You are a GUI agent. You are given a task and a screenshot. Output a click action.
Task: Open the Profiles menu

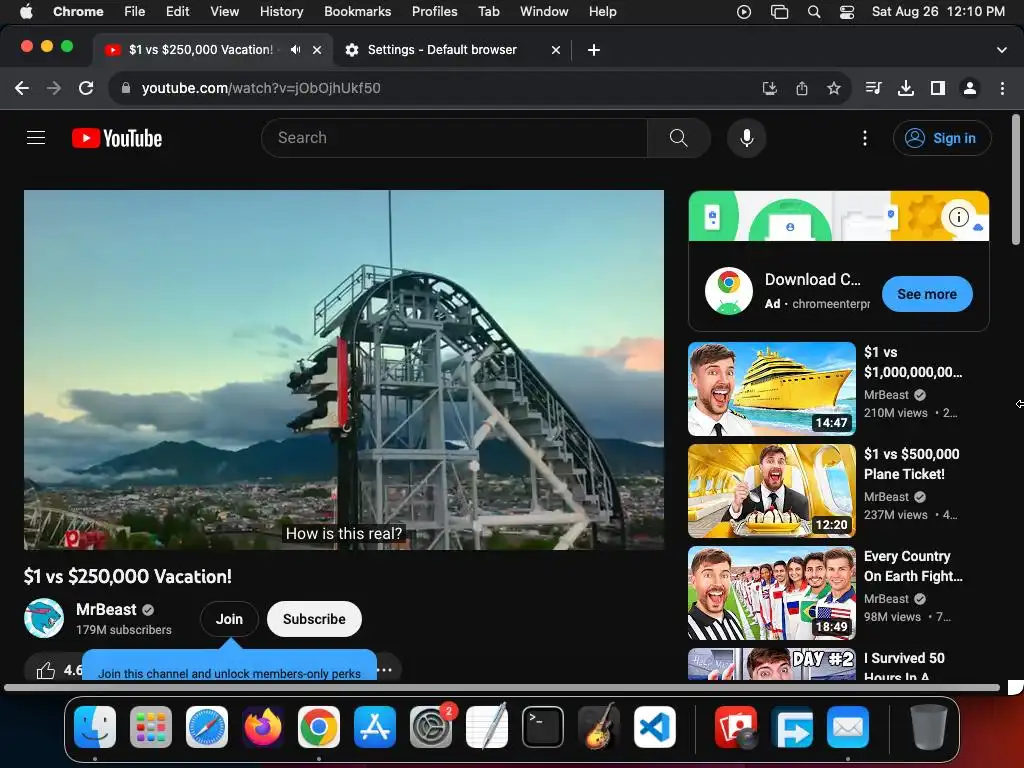(434, 12)
